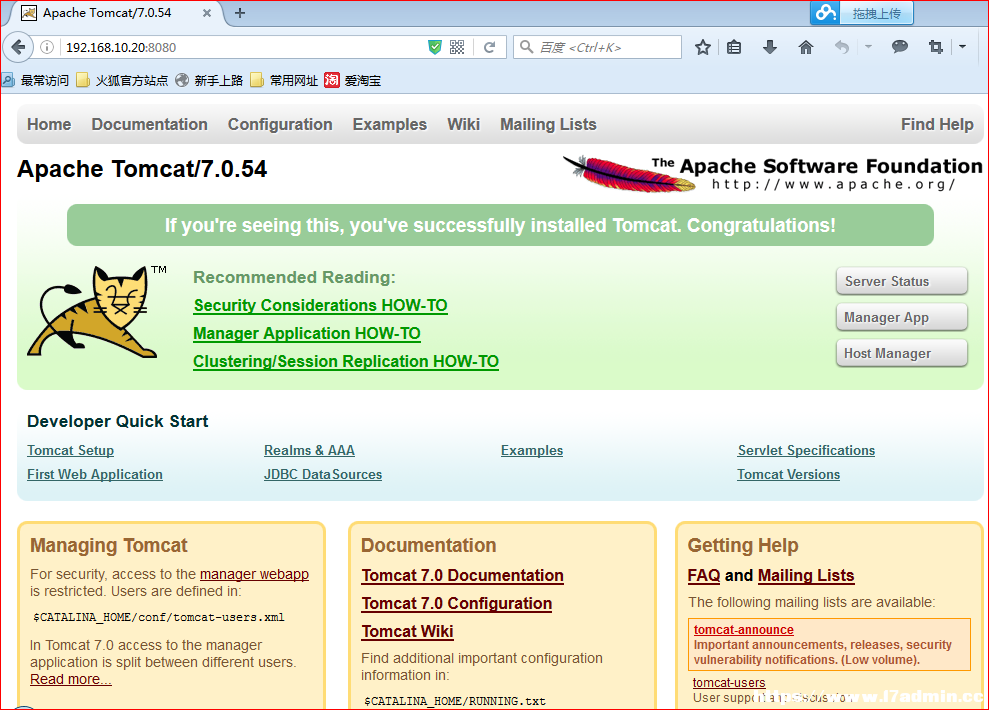Open the most visited bookmark
Screen dimensions: 989x710
click(35, 80)
